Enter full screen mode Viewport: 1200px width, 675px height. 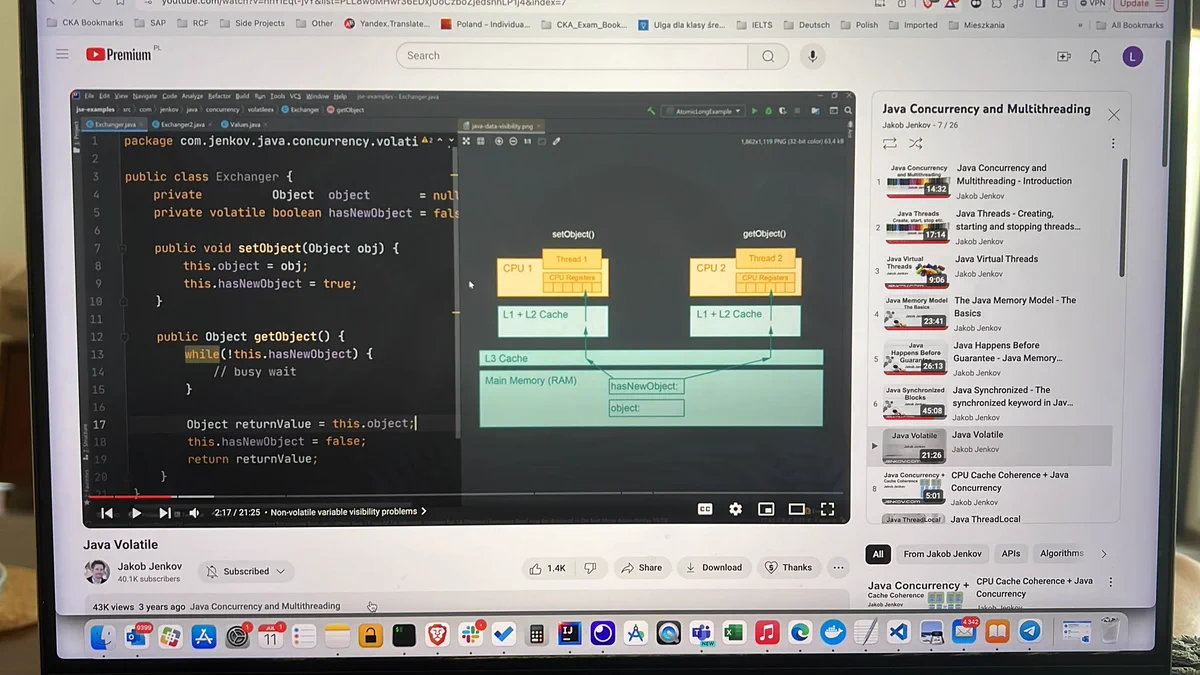[x=828, y=509]
